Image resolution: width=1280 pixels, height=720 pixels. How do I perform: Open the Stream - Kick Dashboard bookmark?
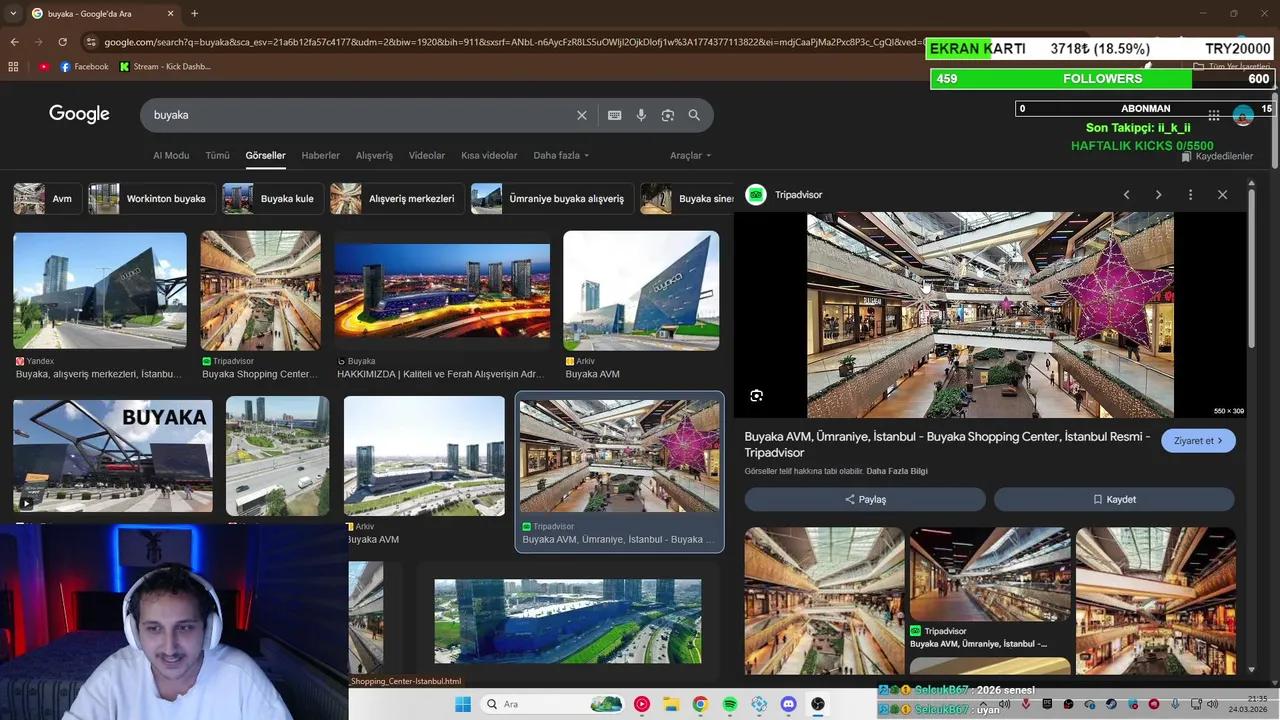[165, 67]
